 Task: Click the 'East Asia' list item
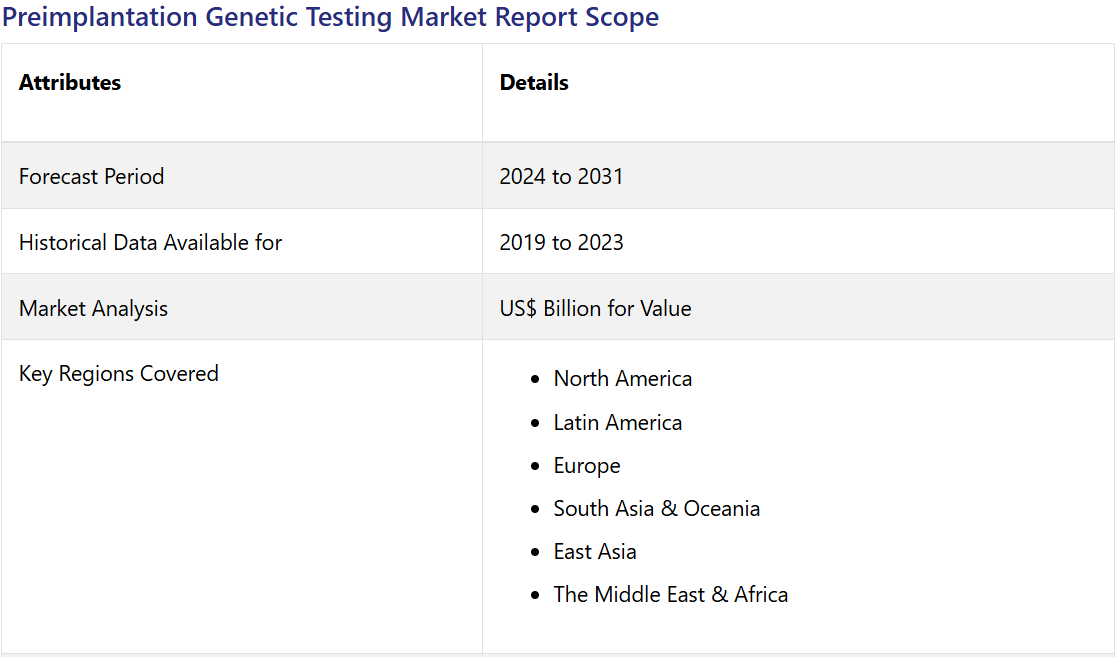click(595, 552)
